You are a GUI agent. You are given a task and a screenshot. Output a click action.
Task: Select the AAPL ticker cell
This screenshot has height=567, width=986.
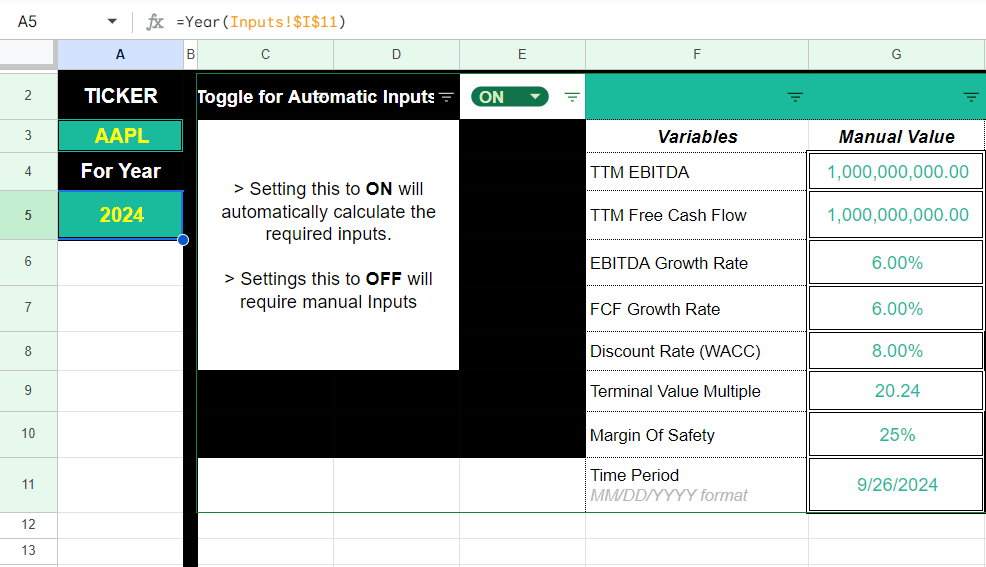point(121,136)
